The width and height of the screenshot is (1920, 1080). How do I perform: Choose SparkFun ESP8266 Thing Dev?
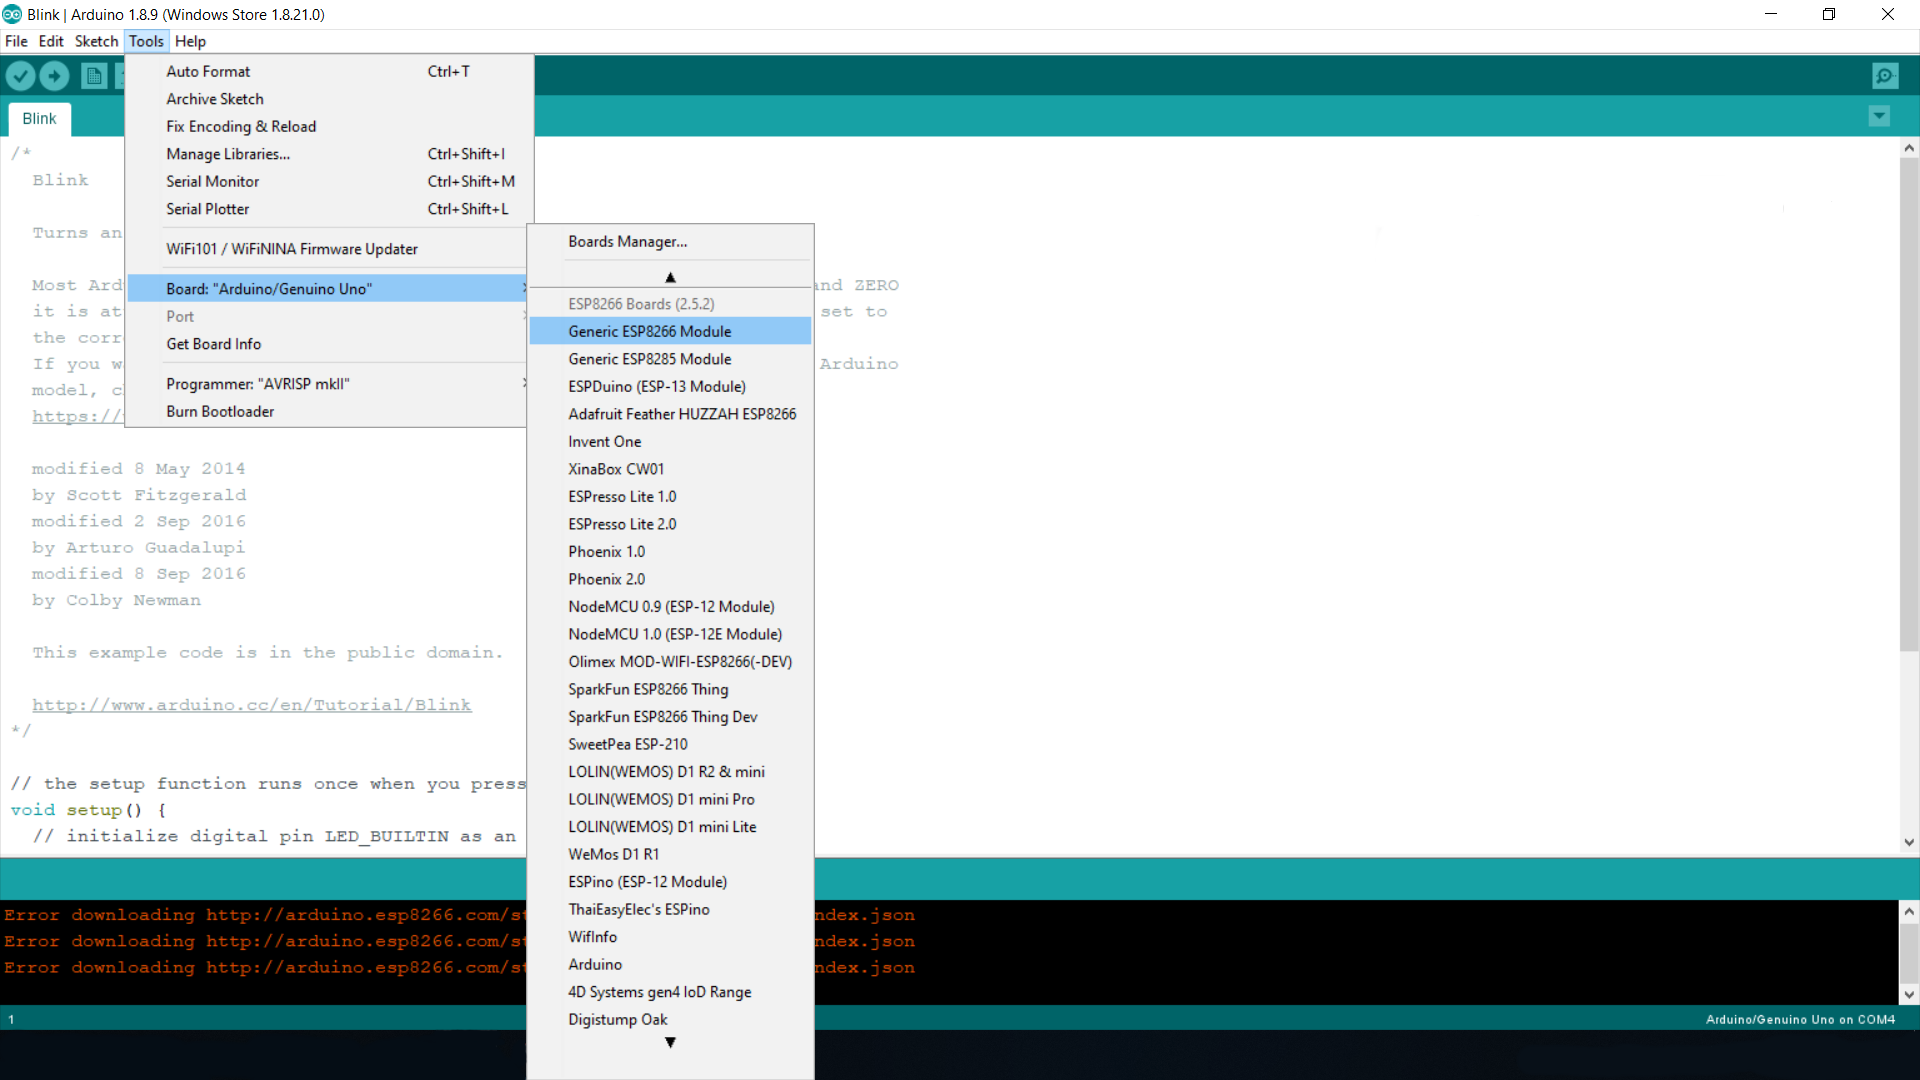pos(670,716)
